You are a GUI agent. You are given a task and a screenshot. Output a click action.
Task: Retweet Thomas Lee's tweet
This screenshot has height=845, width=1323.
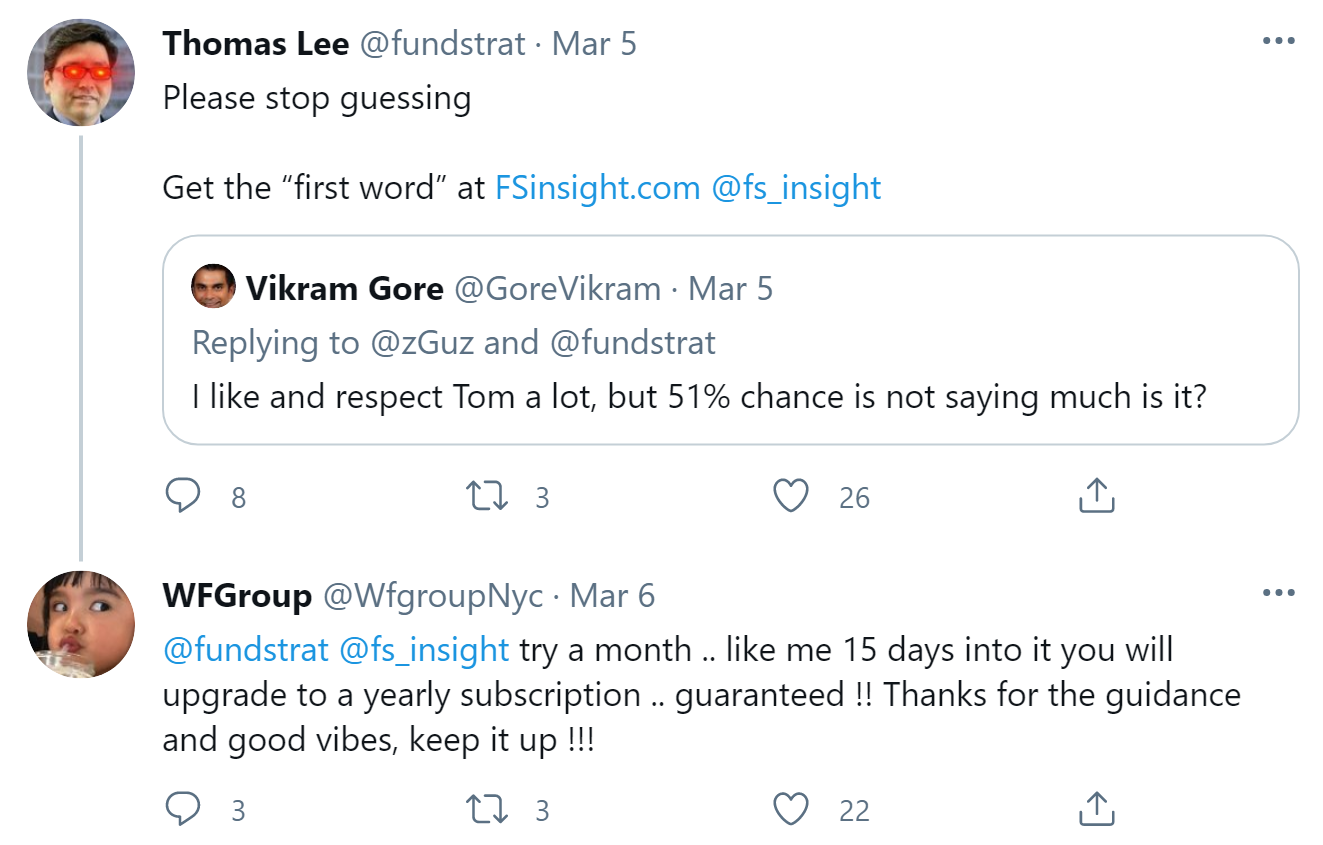(x=488, y=496)
